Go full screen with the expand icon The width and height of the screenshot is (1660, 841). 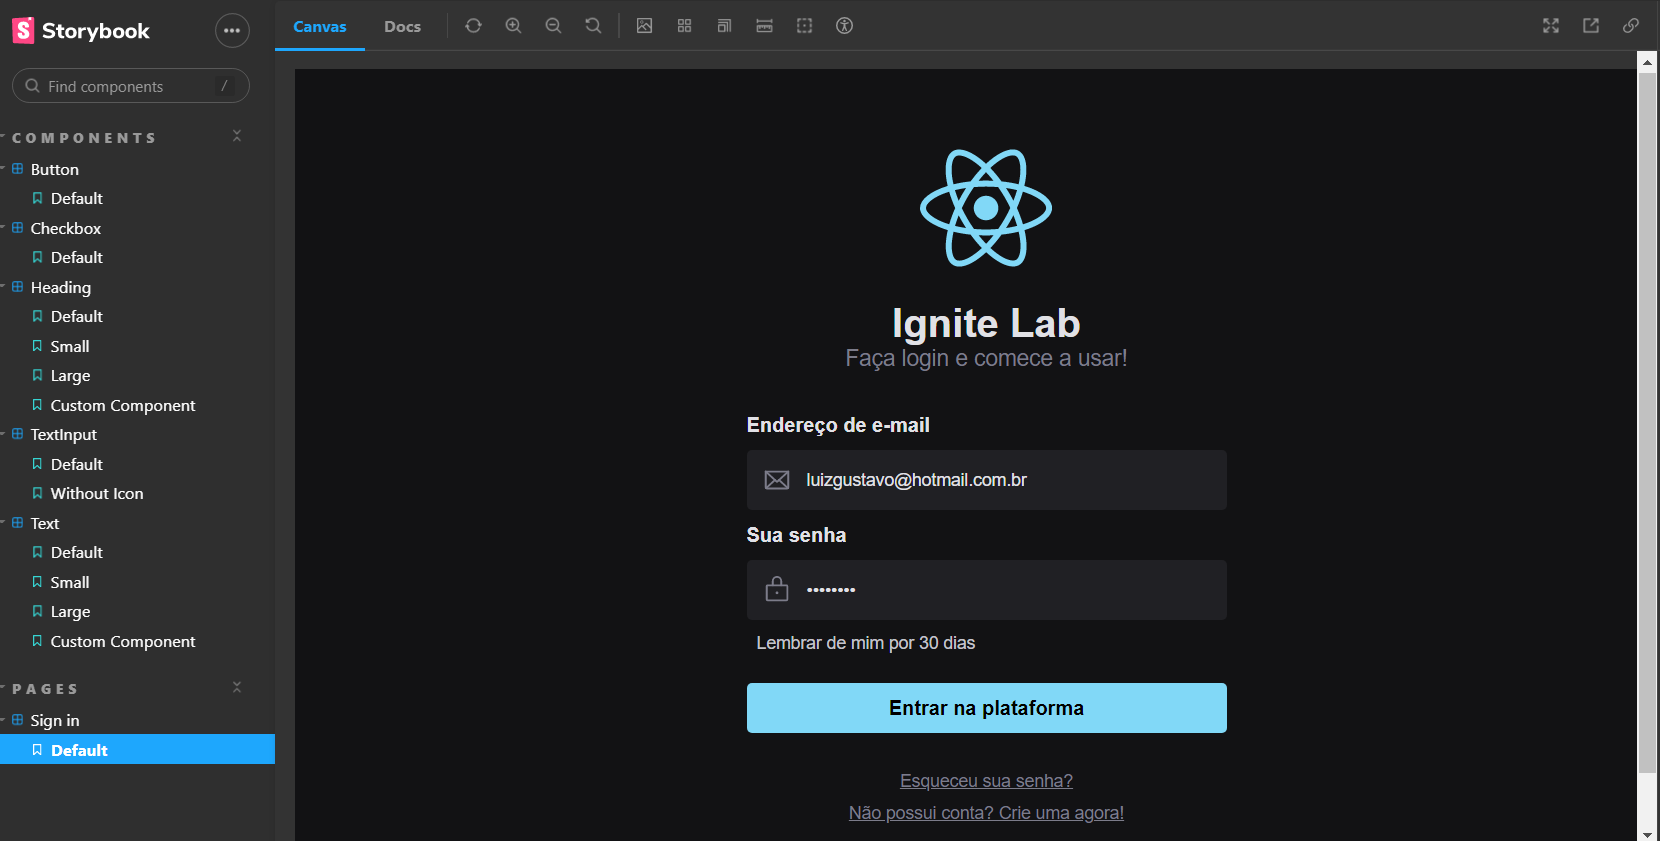1551,26
